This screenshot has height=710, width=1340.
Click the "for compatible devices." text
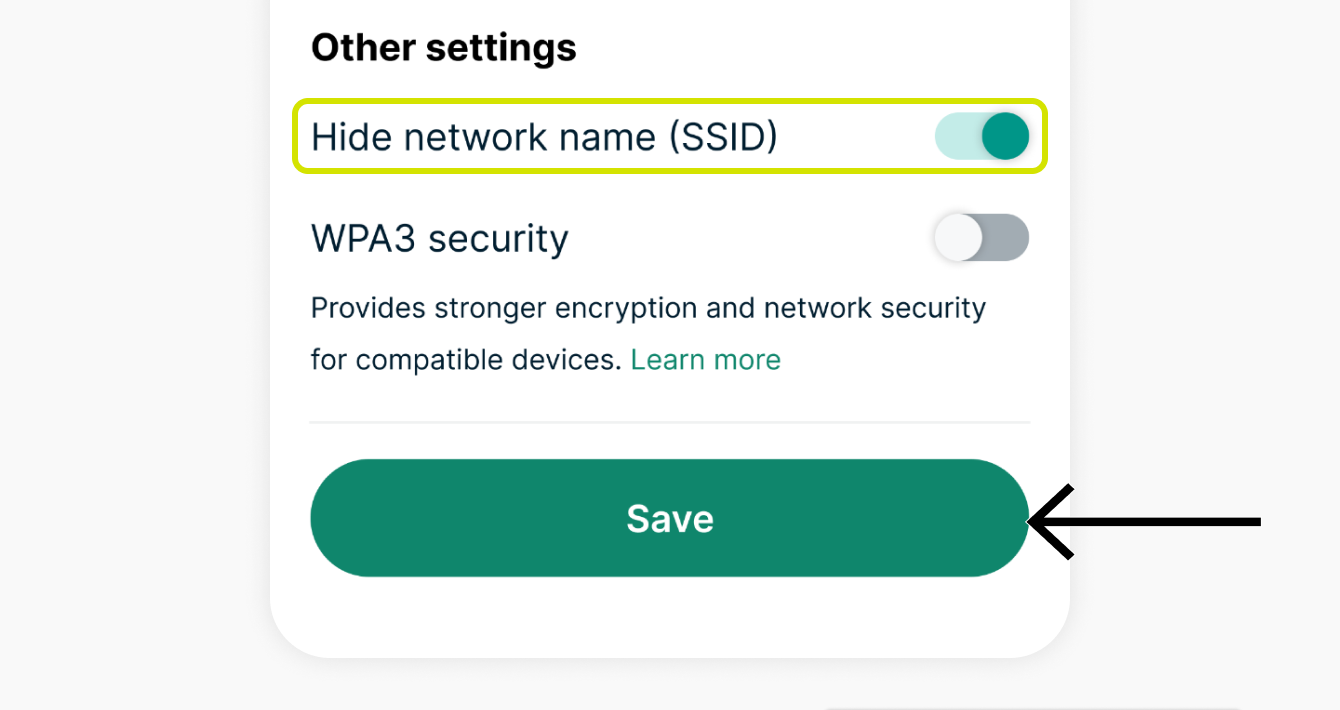point(466,360)
